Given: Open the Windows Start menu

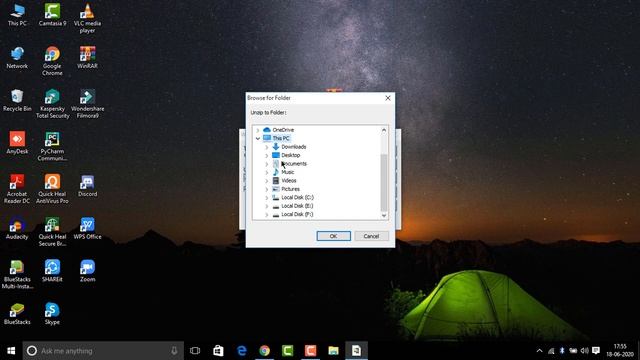Looking at the screenshot, I should point(11,351).
